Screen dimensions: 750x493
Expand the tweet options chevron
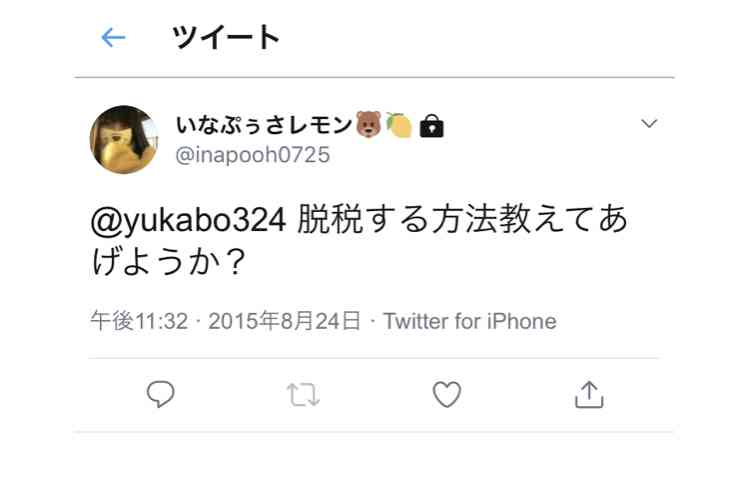pyautogui.click(x=649, y=124)
